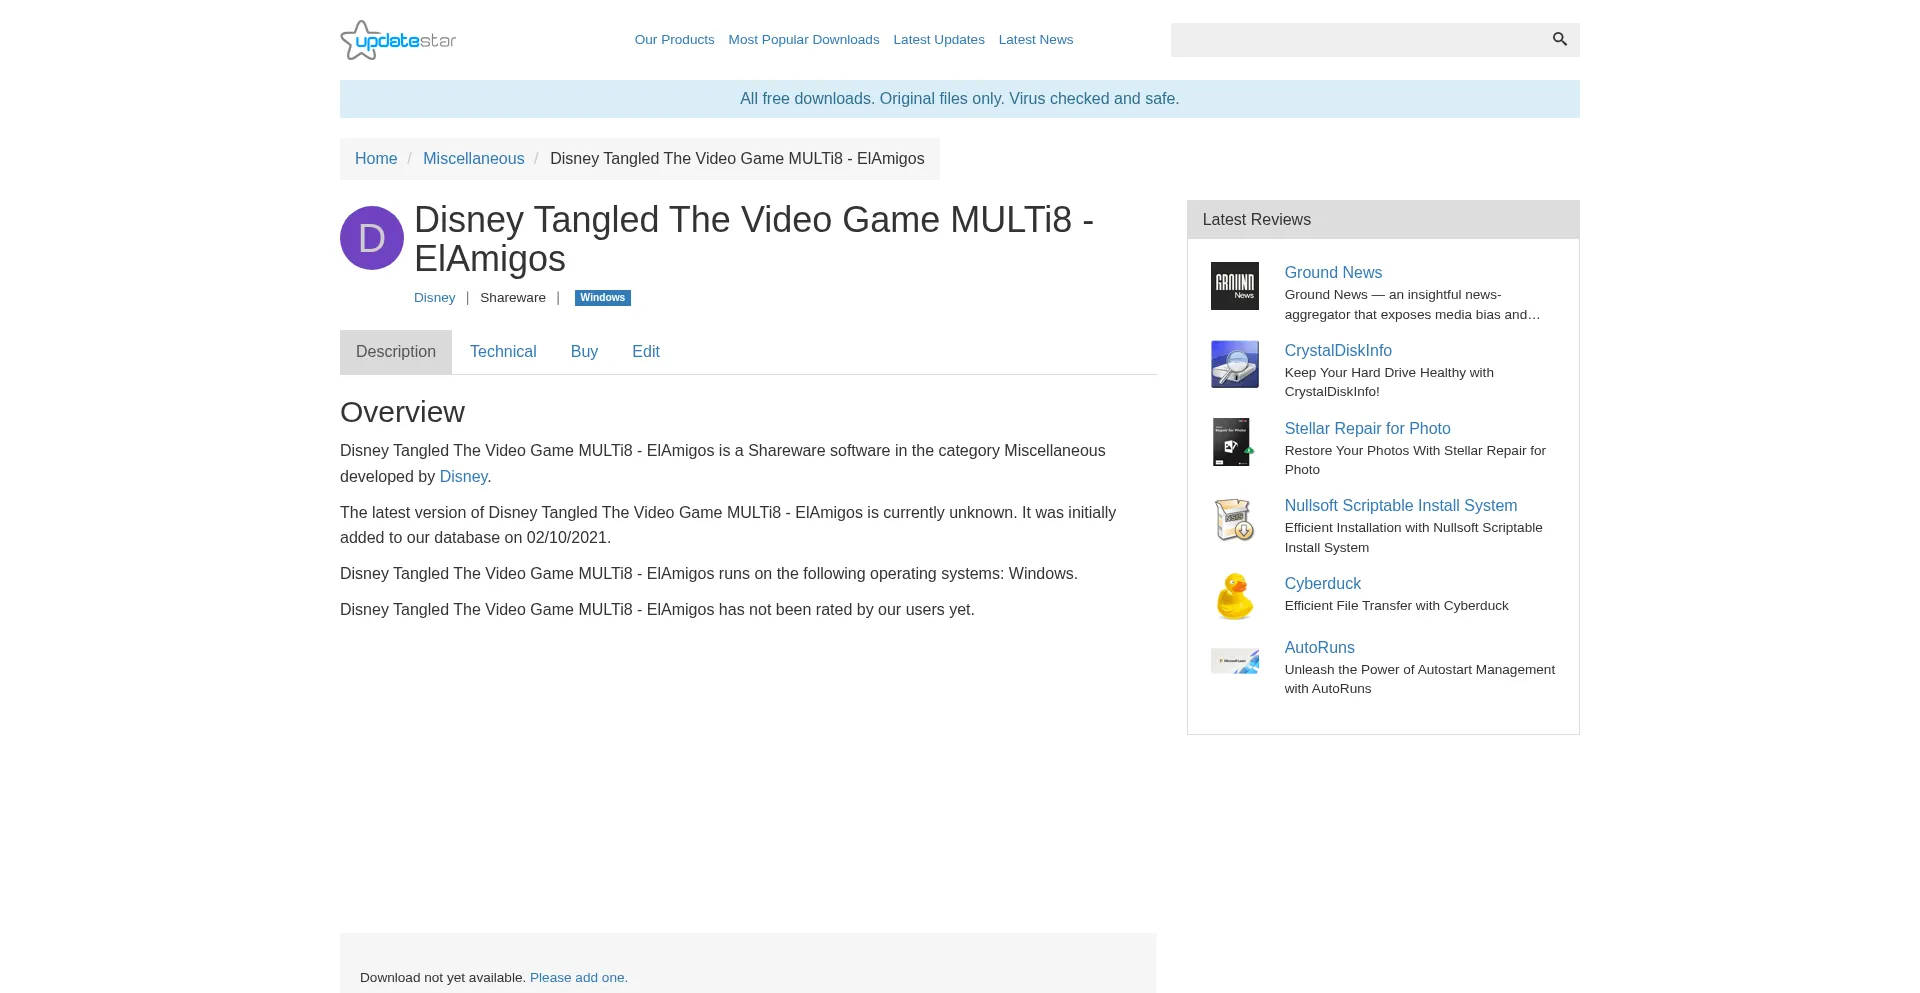Click the free downloads banner text
1920x993 pixels.
tap(960, 99)
